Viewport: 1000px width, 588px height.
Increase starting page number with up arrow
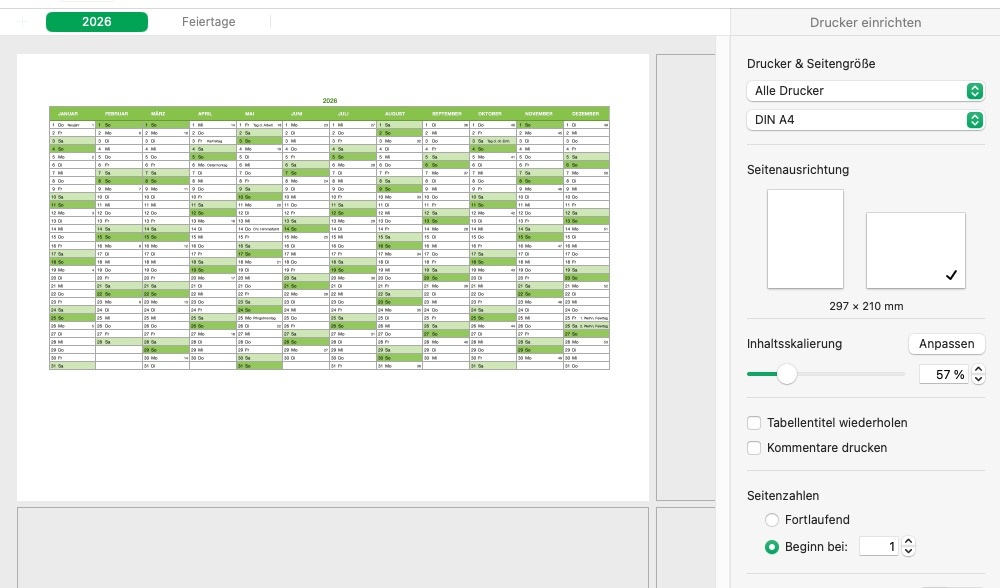tap(908, 541)
